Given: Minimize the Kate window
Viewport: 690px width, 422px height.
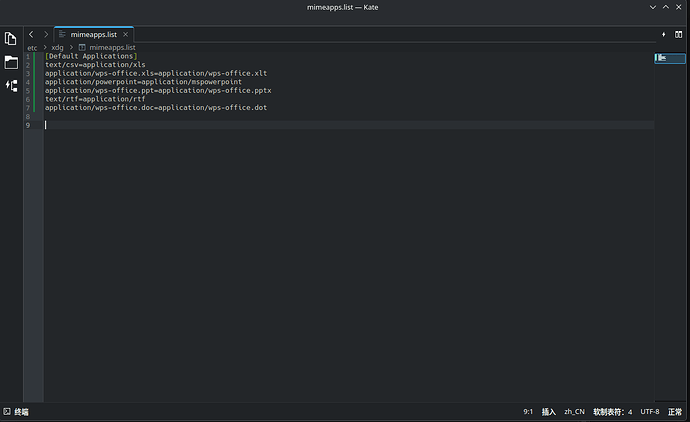Looking at the screenshot, I should click(653, 7).
